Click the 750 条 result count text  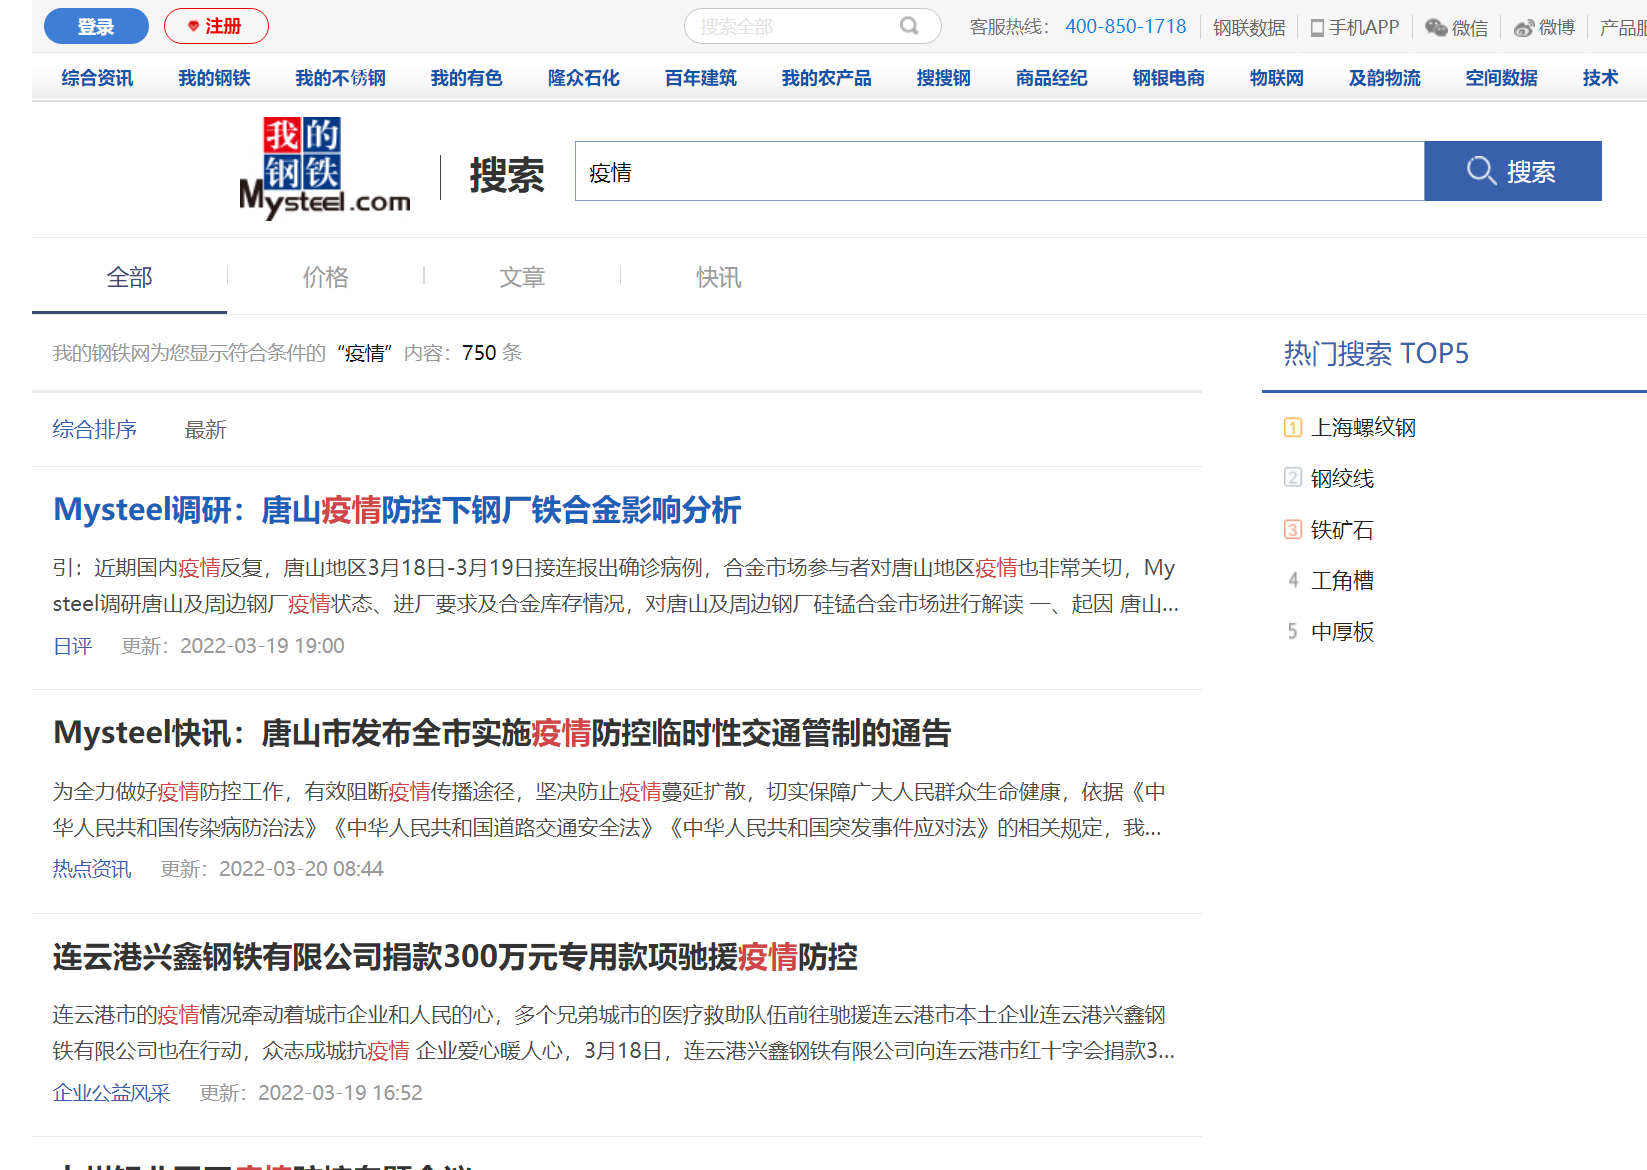[492, 352]
